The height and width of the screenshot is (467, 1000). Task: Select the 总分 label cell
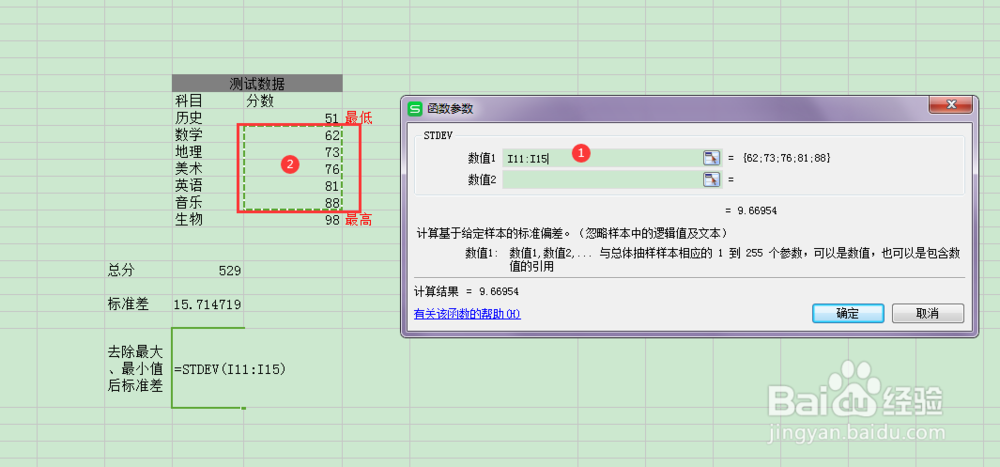[138, 271]
